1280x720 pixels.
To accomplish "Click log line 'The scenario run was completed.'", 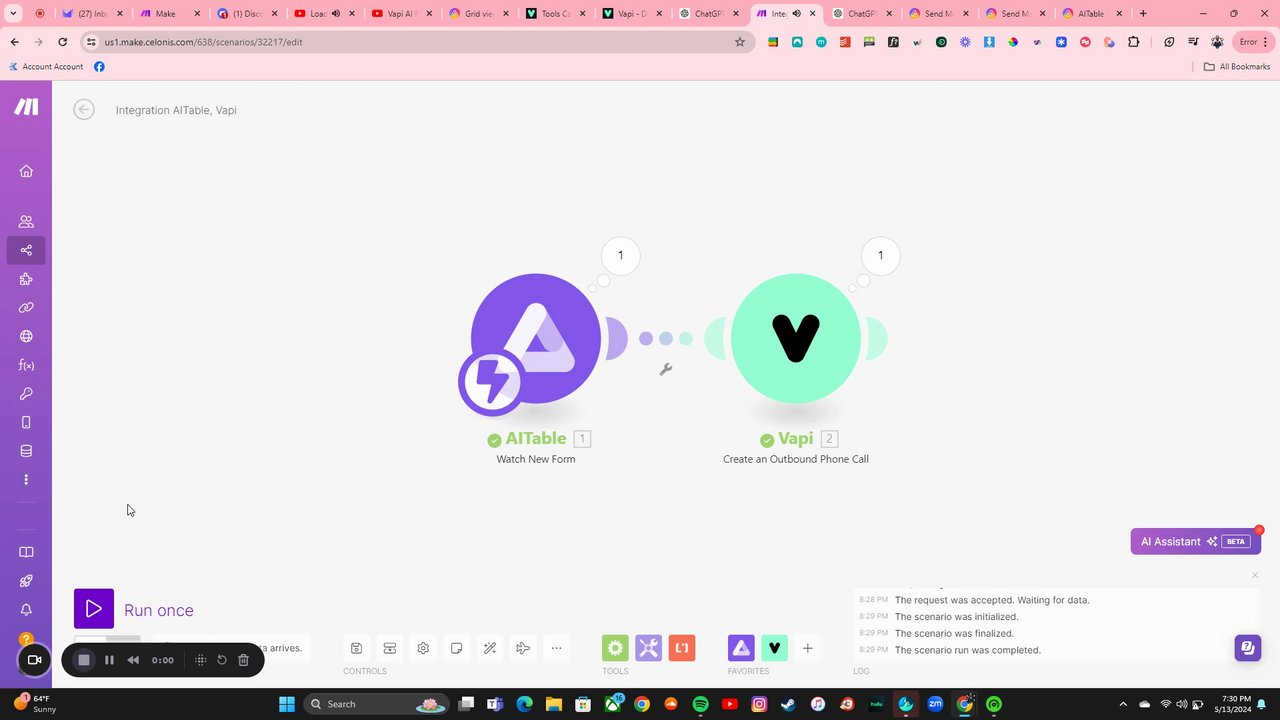I will click(x=968, y=650).
